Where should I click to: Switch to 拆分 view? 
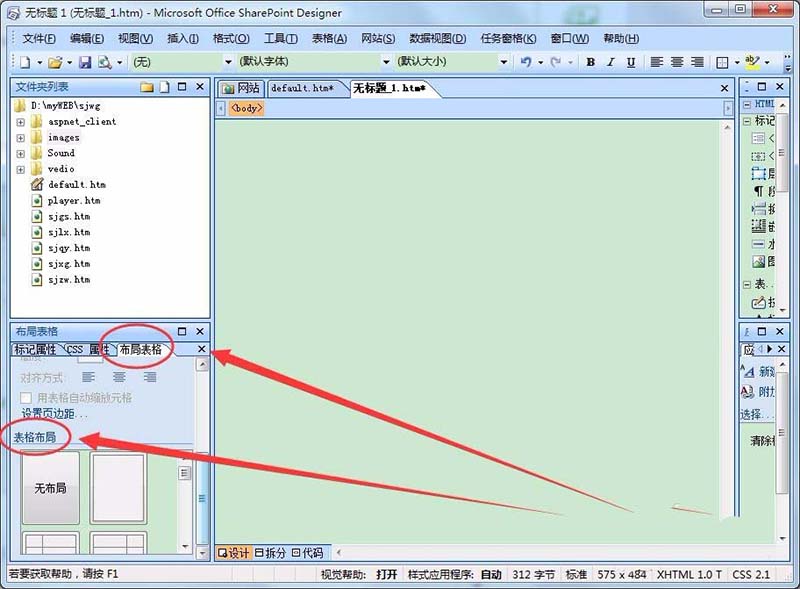270,553
